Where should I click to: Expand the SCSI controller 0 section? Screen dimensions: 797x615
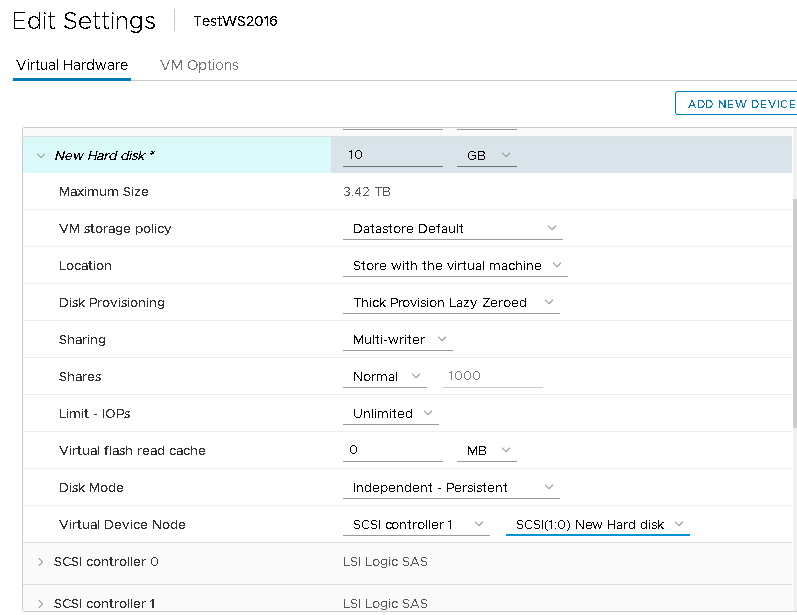pyautogui.click(x=41, y=562)
